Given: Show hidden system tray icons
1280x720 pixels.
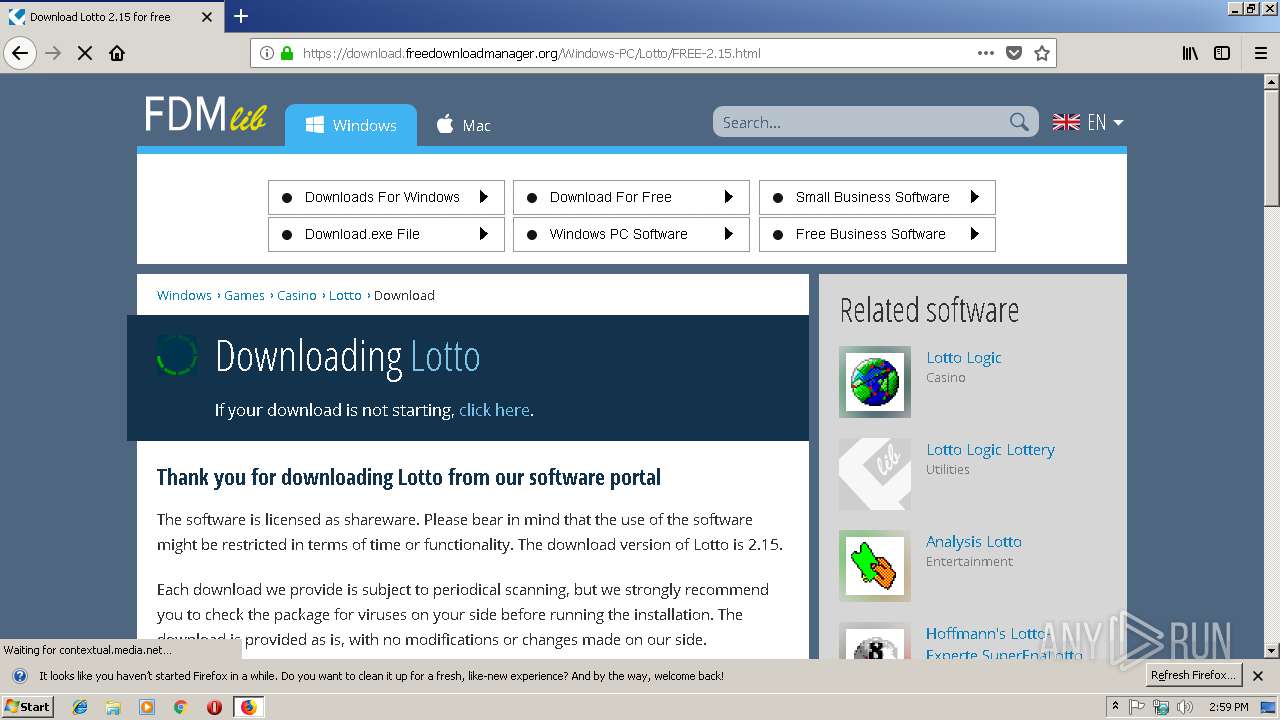Looking at the screenshot, I should 1116,707.
